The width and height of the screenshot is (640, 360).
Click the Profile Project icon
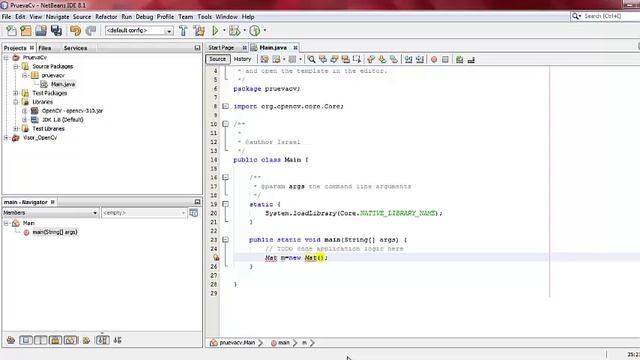[x=255, y=31]
